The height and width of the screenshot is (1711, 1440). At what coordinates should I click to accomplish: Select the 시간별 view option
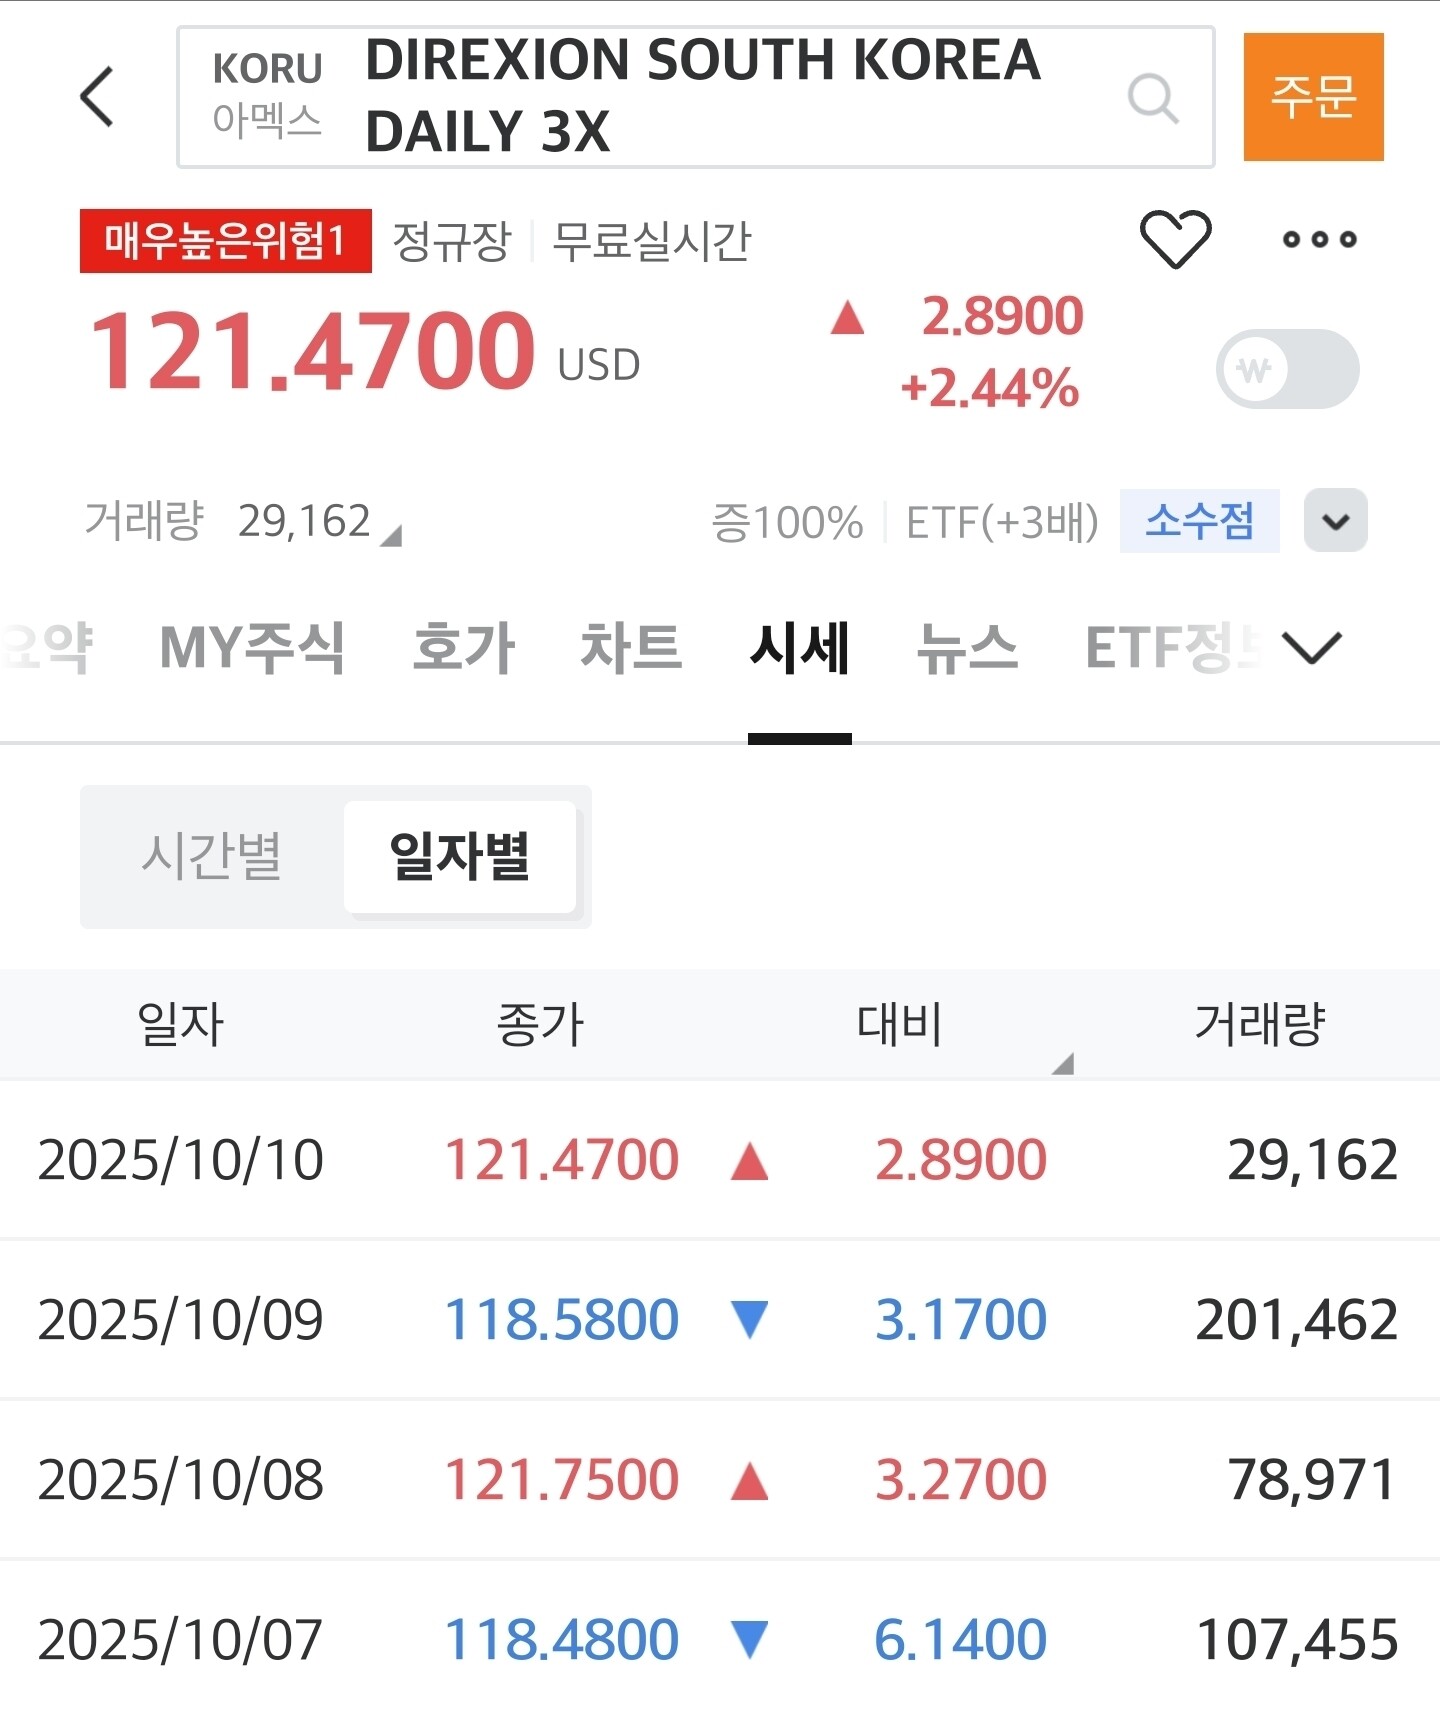[212, 857]
